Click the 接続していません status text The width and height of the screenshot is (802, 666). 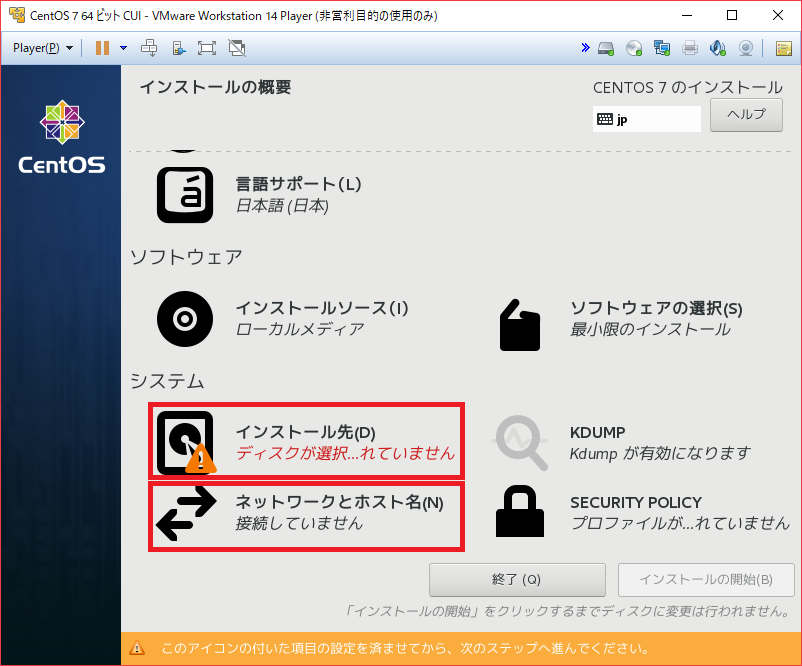pyautogui.click(x=299, y=523)
